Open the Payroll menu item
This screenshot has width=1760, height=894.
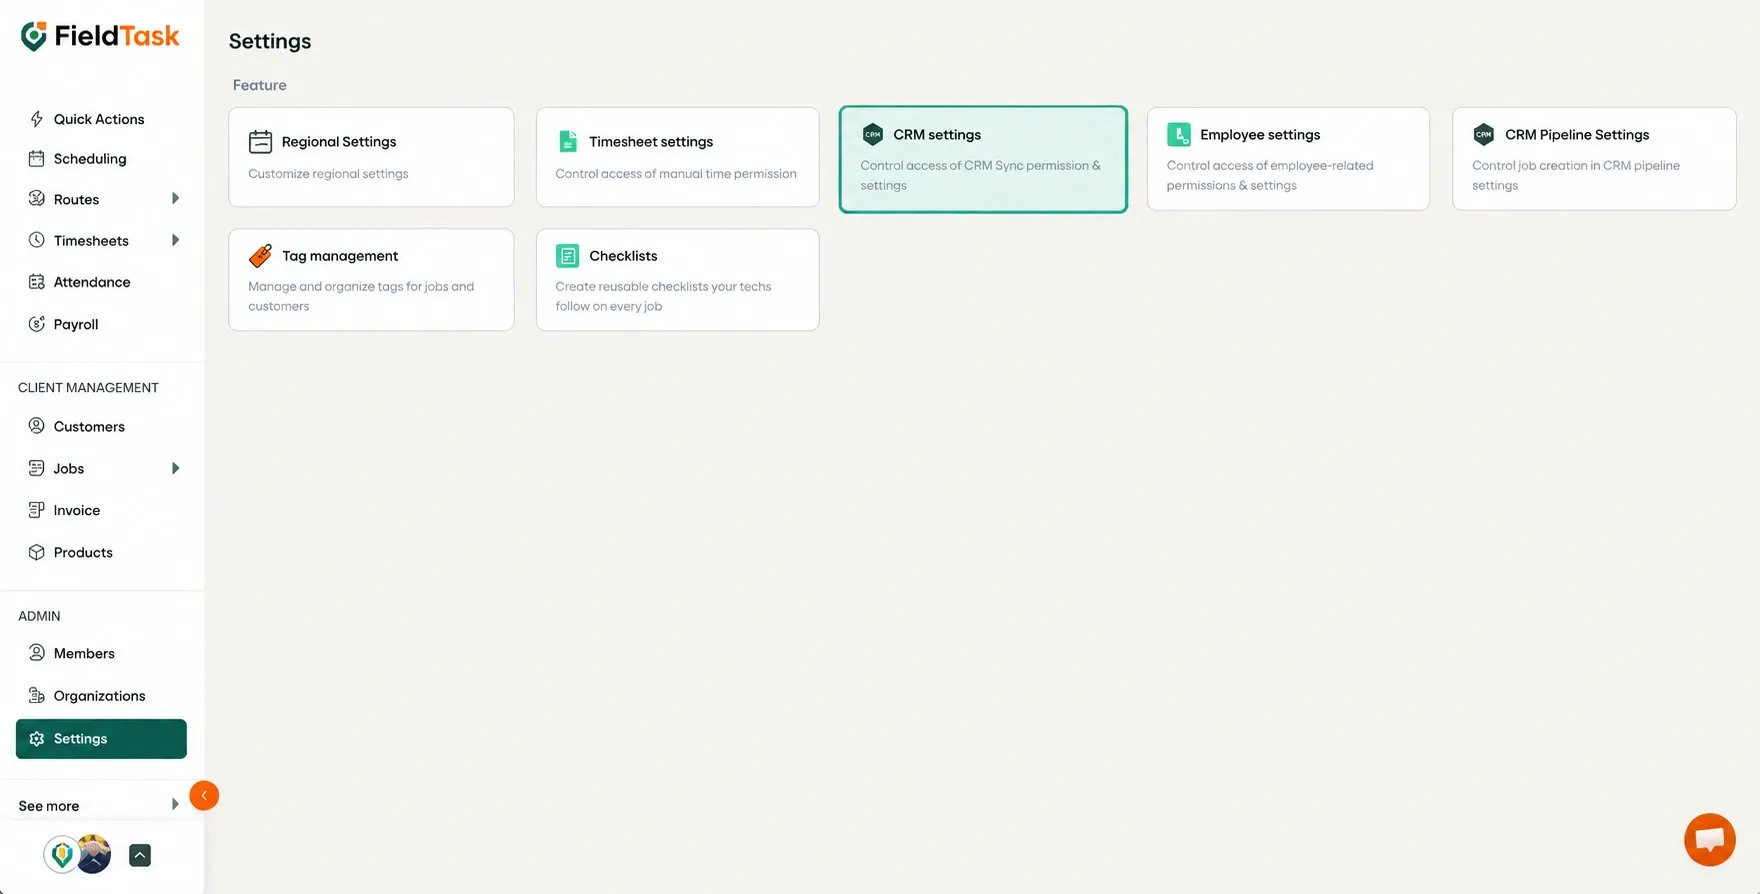pos(102,324)
